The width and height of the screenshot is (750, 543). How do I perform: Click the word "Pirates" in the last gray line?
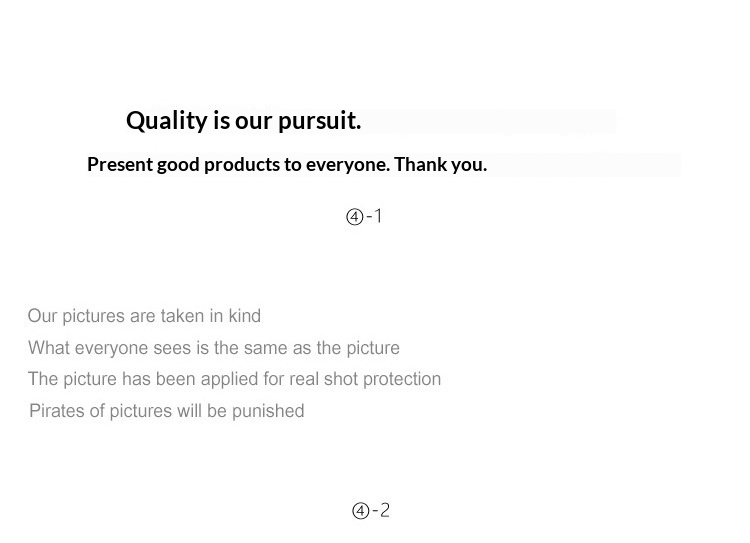tap(56, 411)
